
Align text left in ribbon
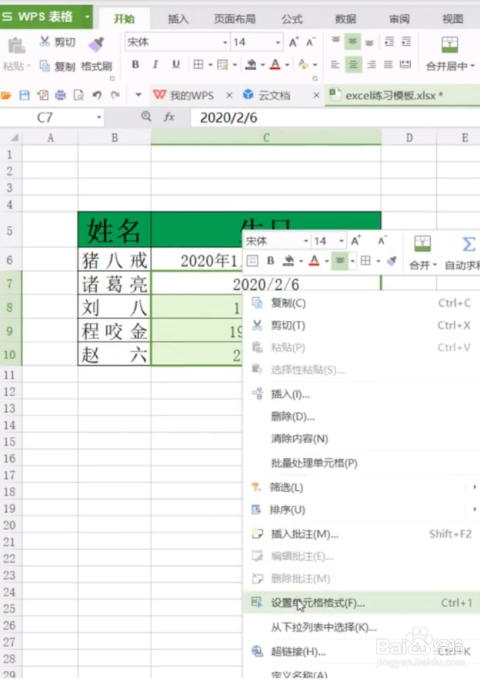335,65
